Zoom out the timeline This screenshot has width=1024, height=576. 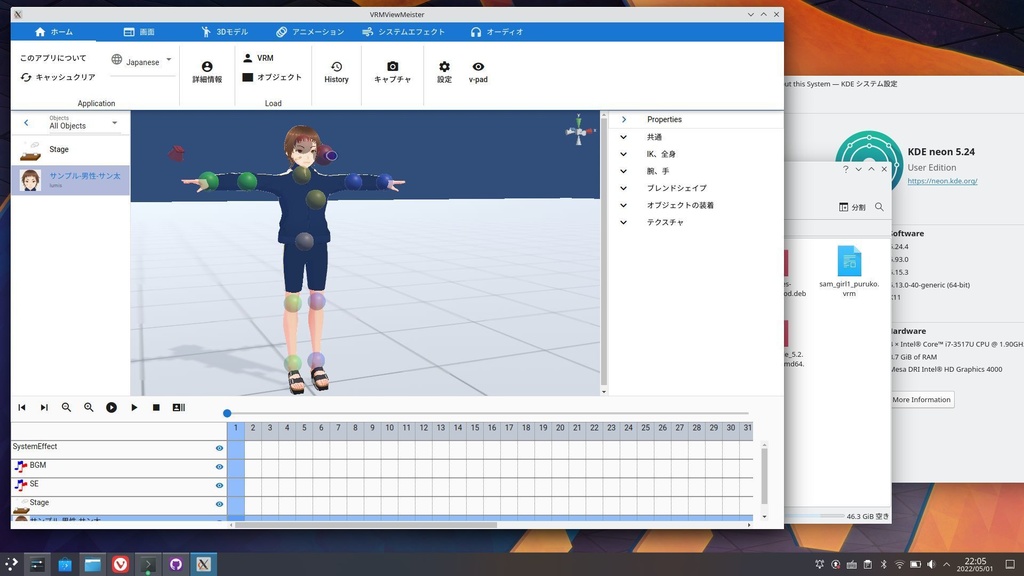coord(67,407)
